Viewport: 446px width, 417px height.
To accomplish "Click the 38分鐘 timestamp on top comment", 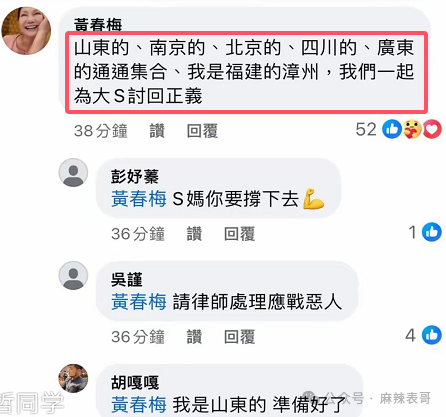I will [x=101, y=131].
